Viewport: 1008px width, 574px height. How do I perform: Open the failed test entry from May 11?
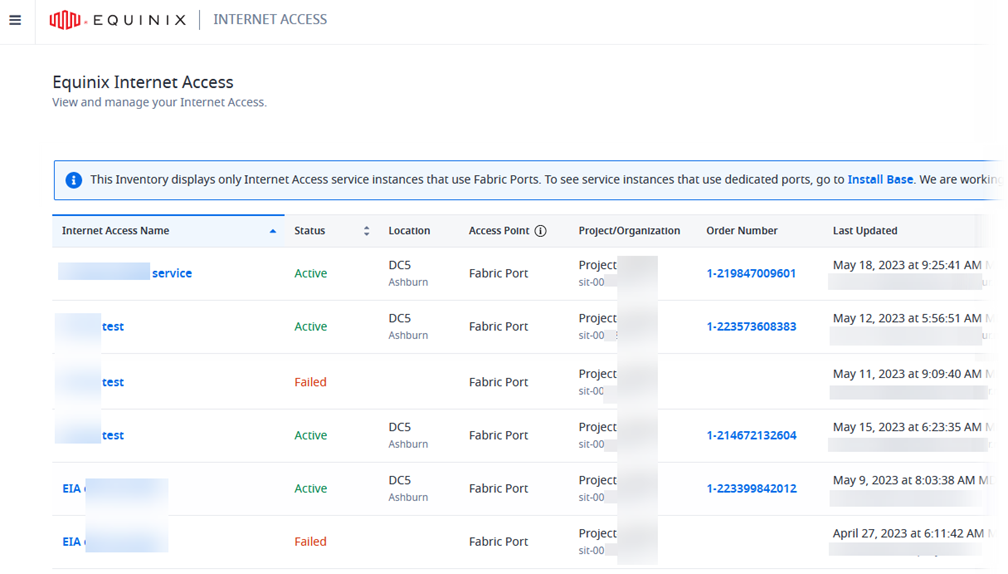pyautogui.click(x=112, y=382)
